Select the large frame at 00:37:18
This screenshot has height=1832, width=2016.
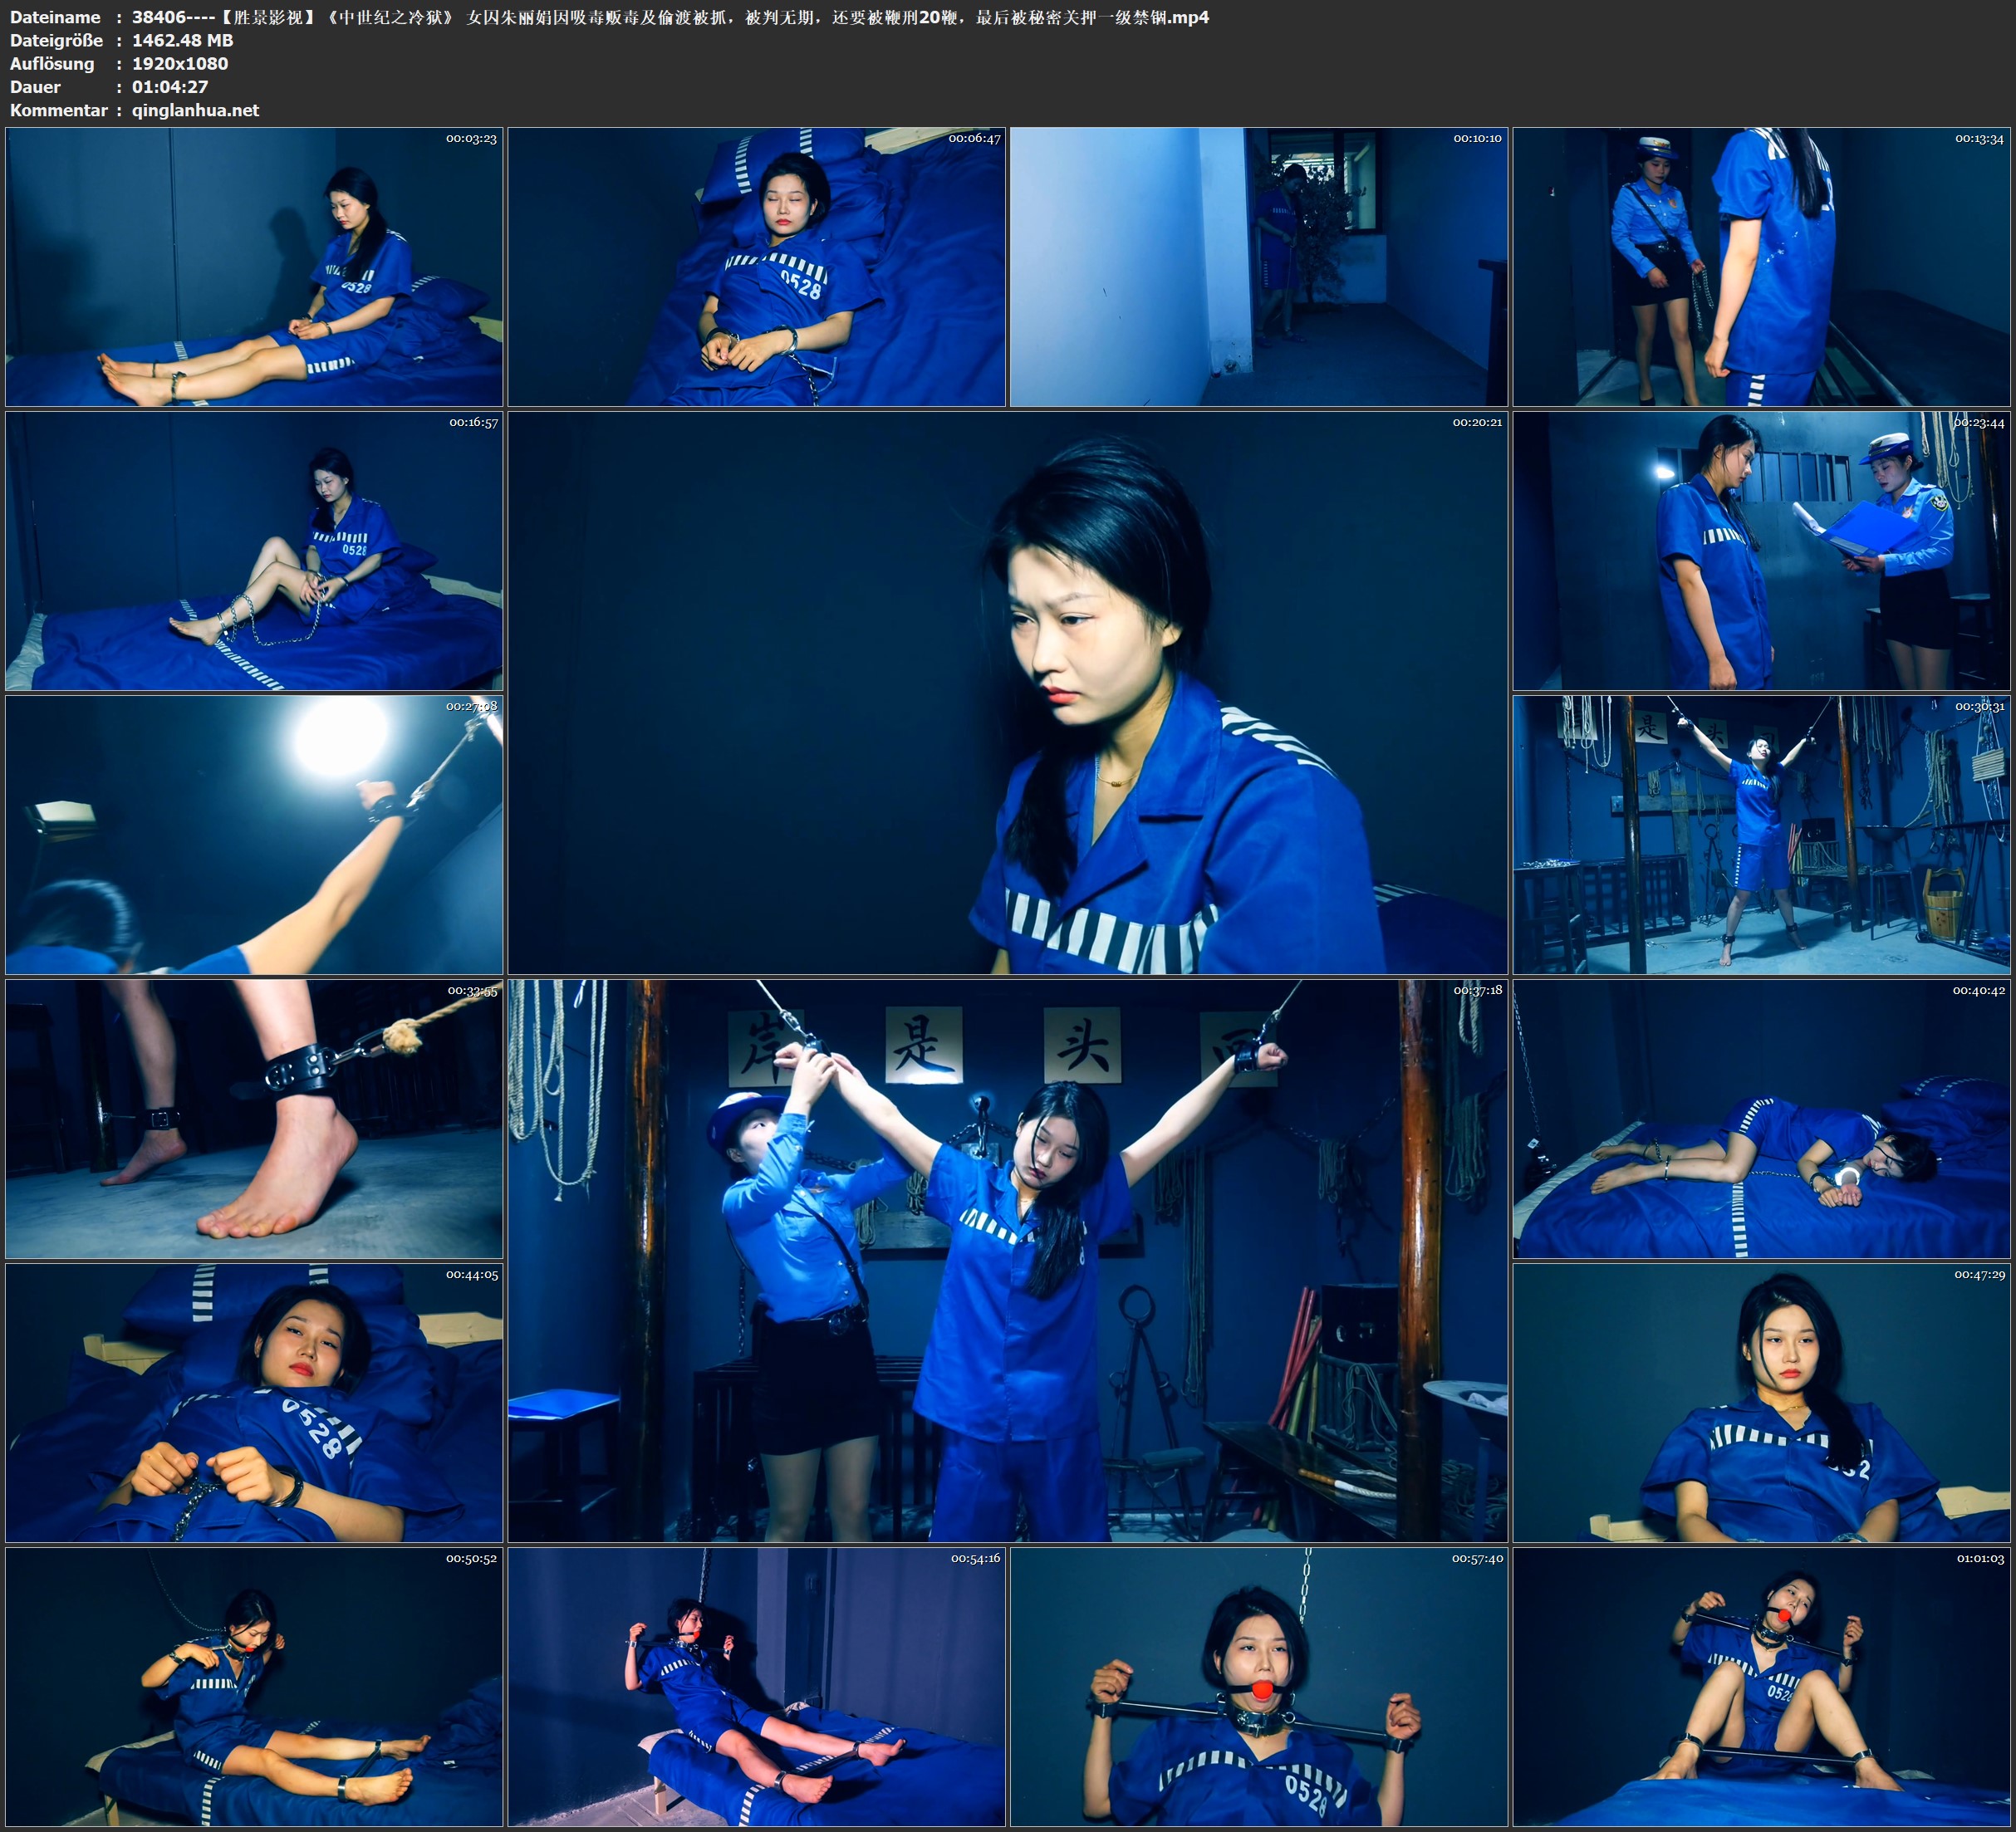[x=1007, y=1260]
